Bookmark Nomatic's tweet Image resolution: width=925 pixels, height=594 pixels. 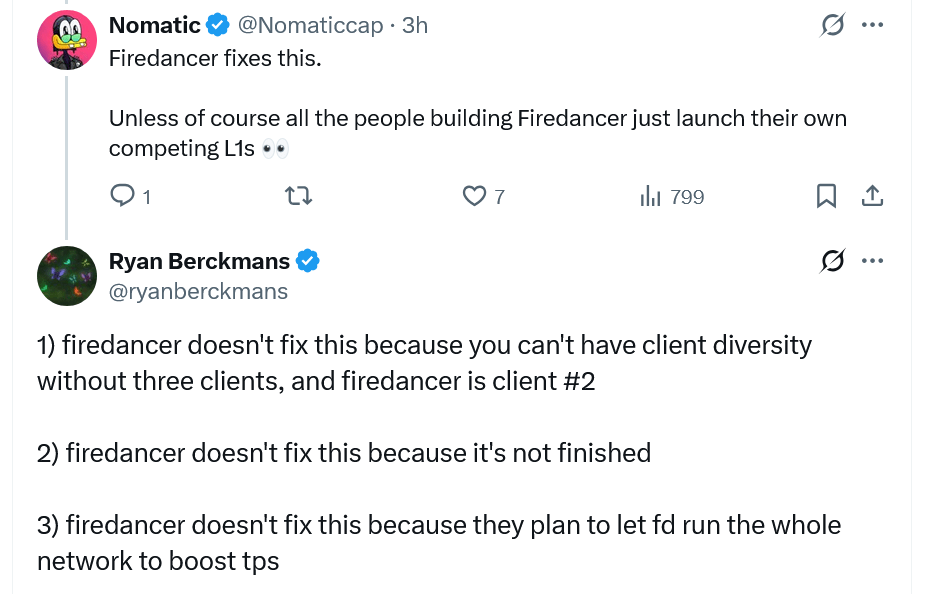pos(827,197)
